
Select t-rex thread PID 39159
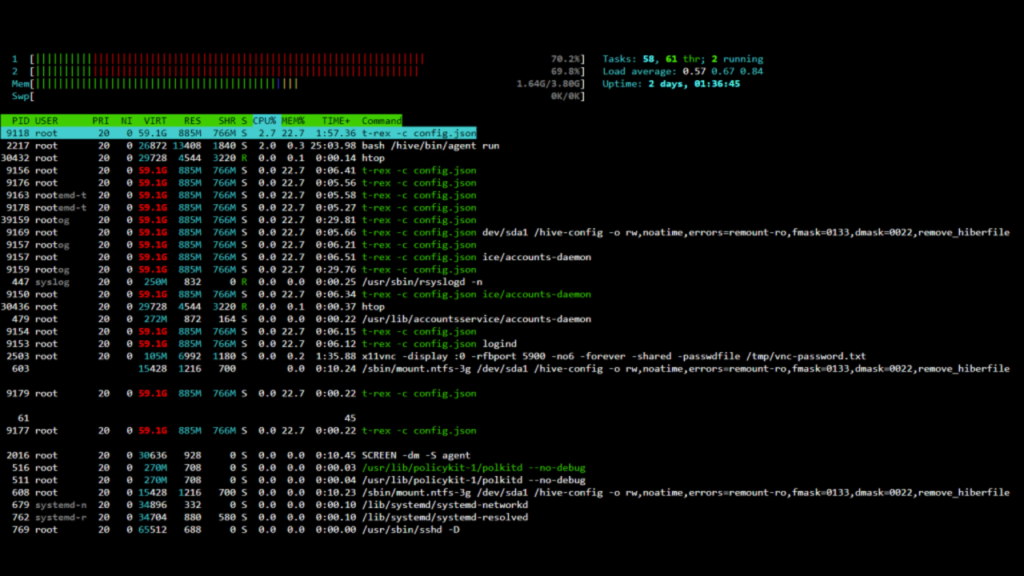point(238,220)
